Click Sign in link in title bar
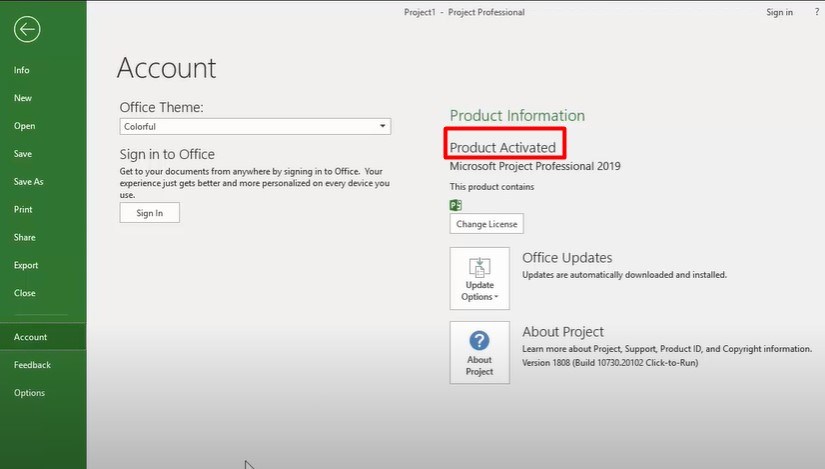Image resolution: width=825 pixels, height=469 pixels. 779,12
